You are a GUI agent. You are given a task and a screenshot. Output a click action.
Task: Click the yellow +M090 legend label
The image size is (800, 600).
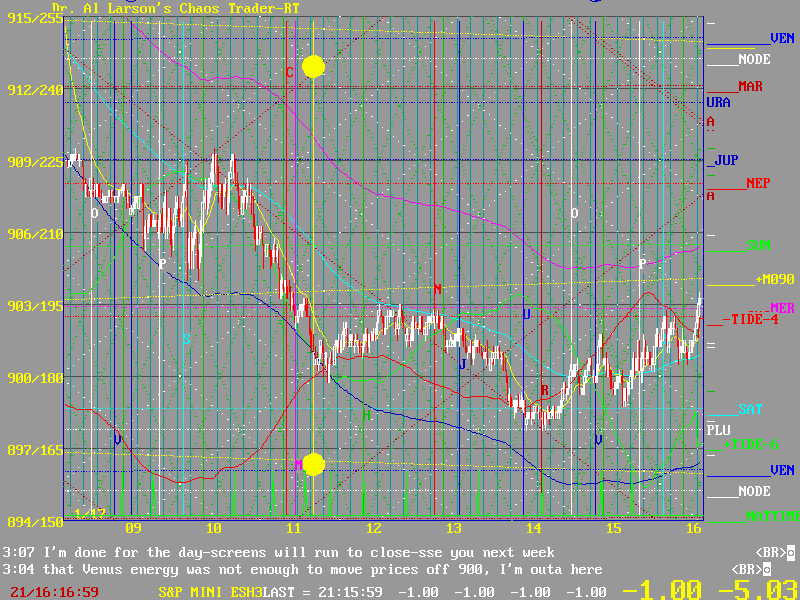coord(772,279)
